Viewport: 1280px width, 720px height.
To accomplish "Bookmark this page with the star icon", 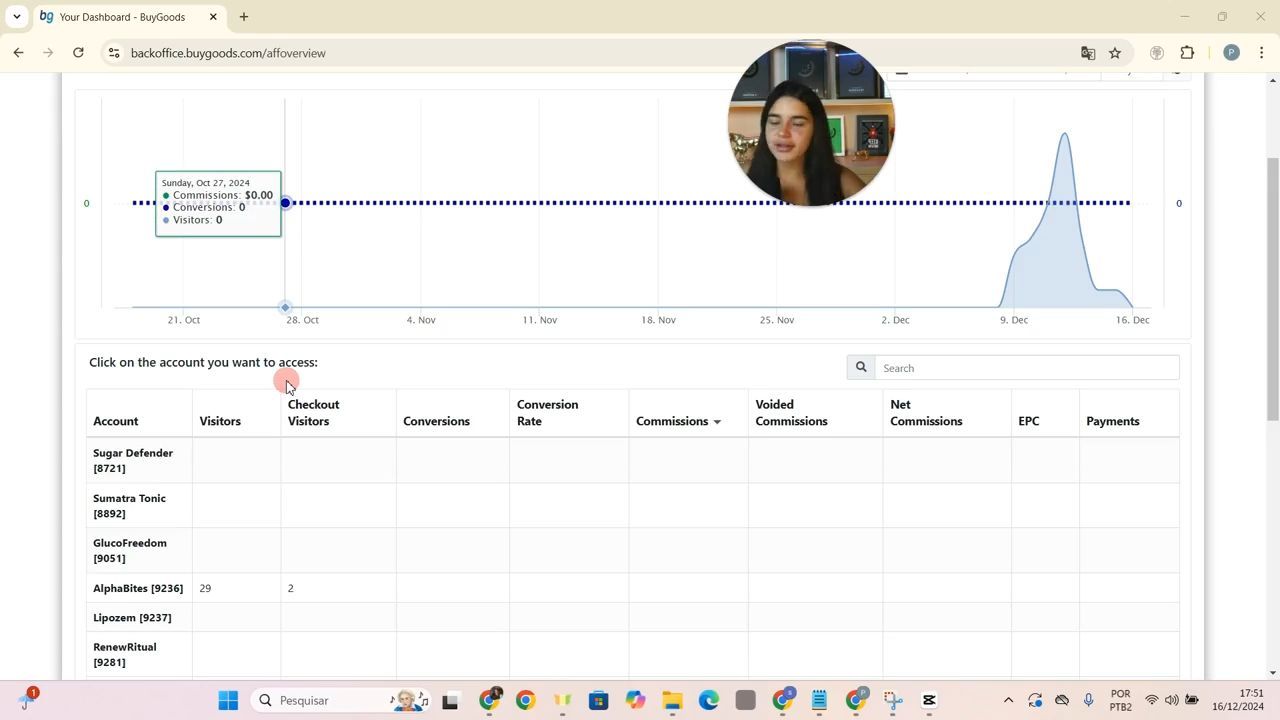I will [x=1115, y=53].
